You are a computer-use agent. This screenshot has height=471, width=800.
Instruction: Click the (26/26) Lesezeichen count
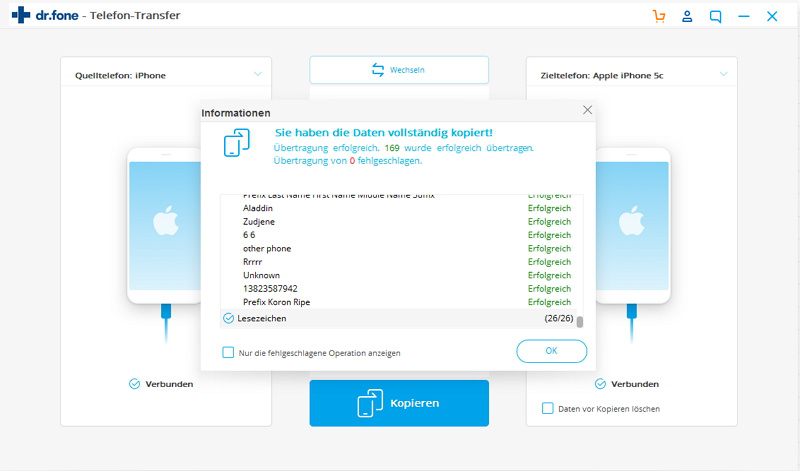[x=559, y=318]
